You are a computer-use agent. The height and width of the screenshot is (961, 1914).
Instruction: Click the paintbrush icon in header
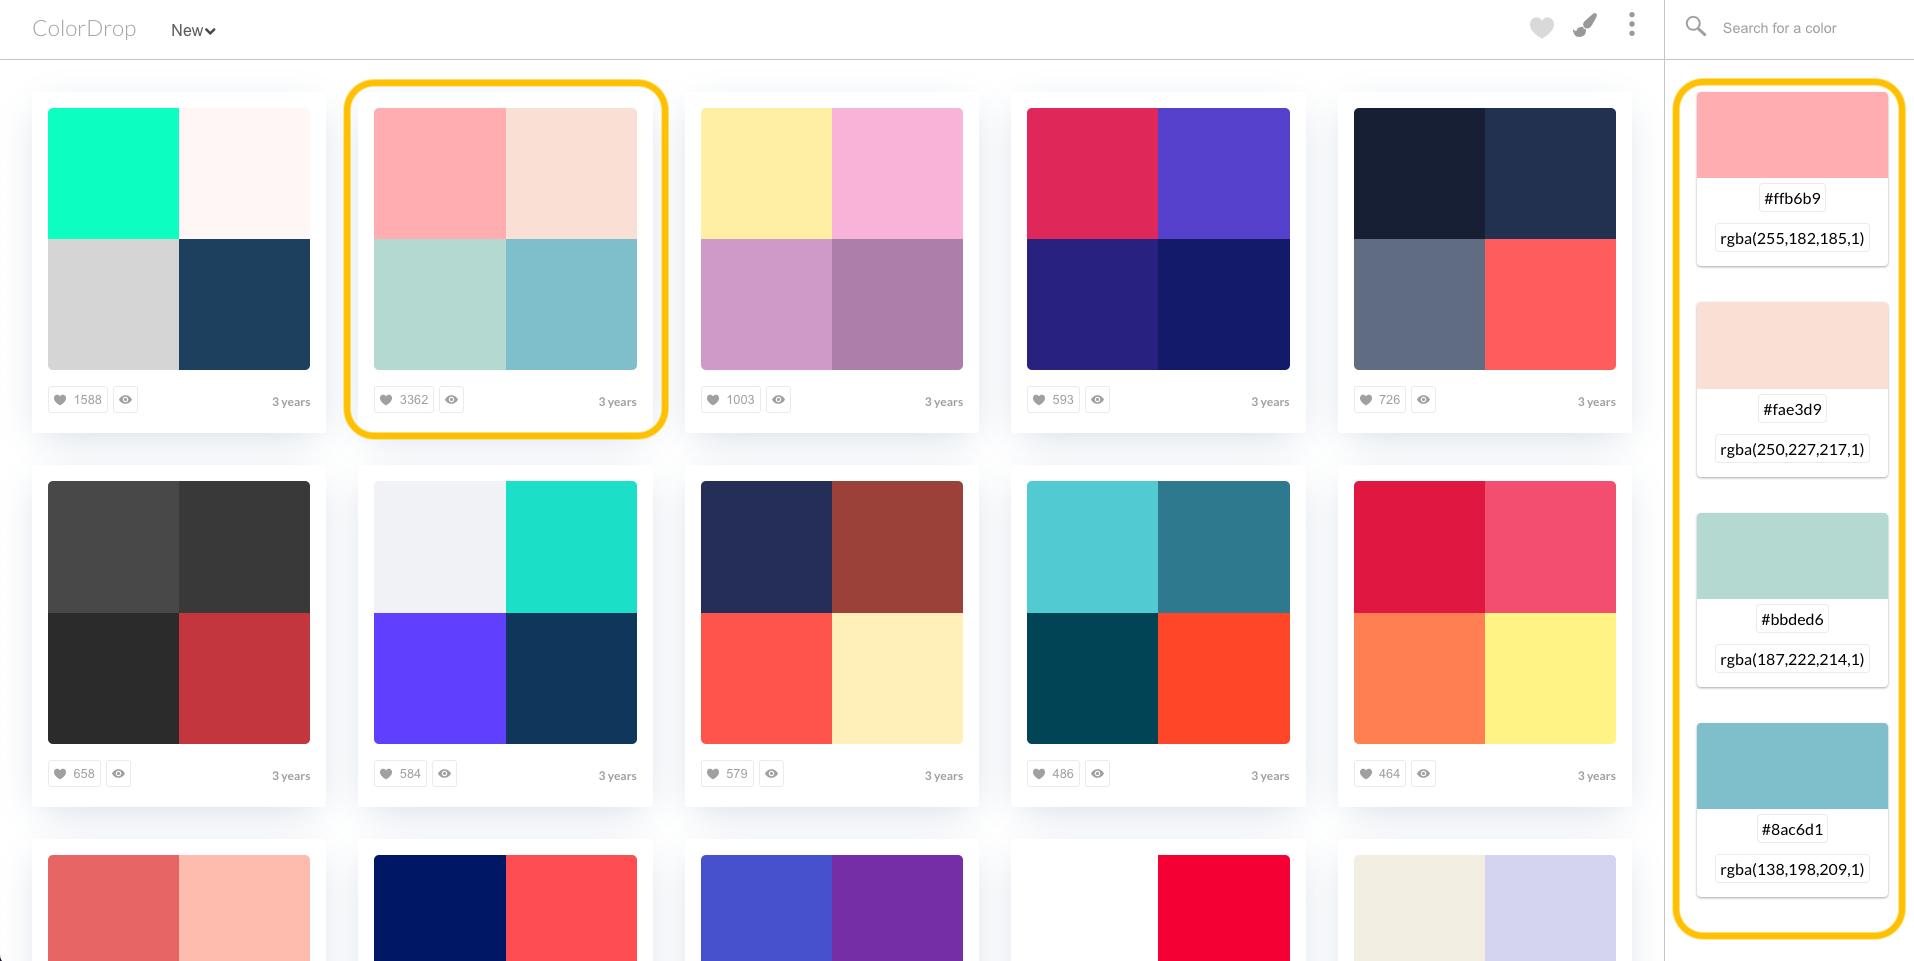tap(1585, 26)
